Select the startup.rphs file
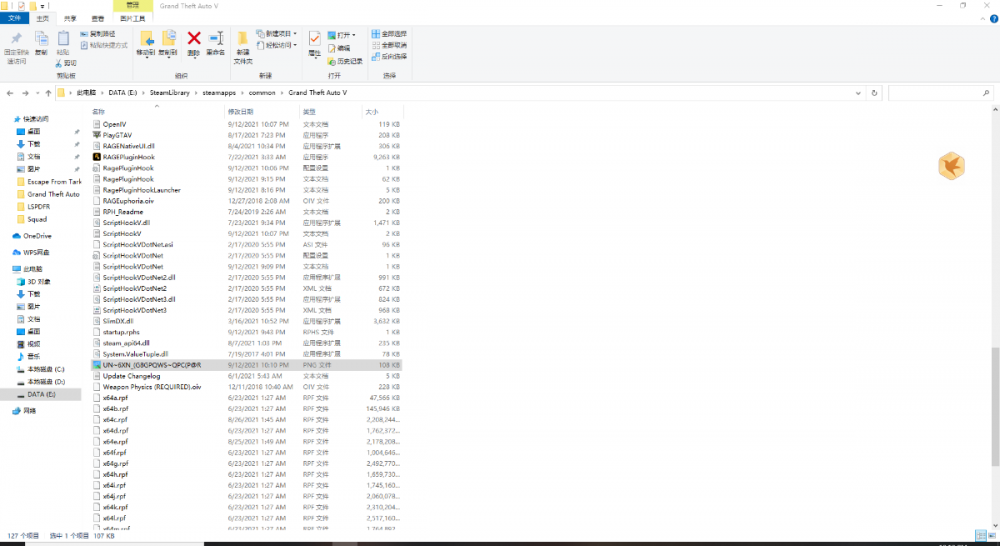The height and width of the screenshot is (546, 1000). [121, 332]
